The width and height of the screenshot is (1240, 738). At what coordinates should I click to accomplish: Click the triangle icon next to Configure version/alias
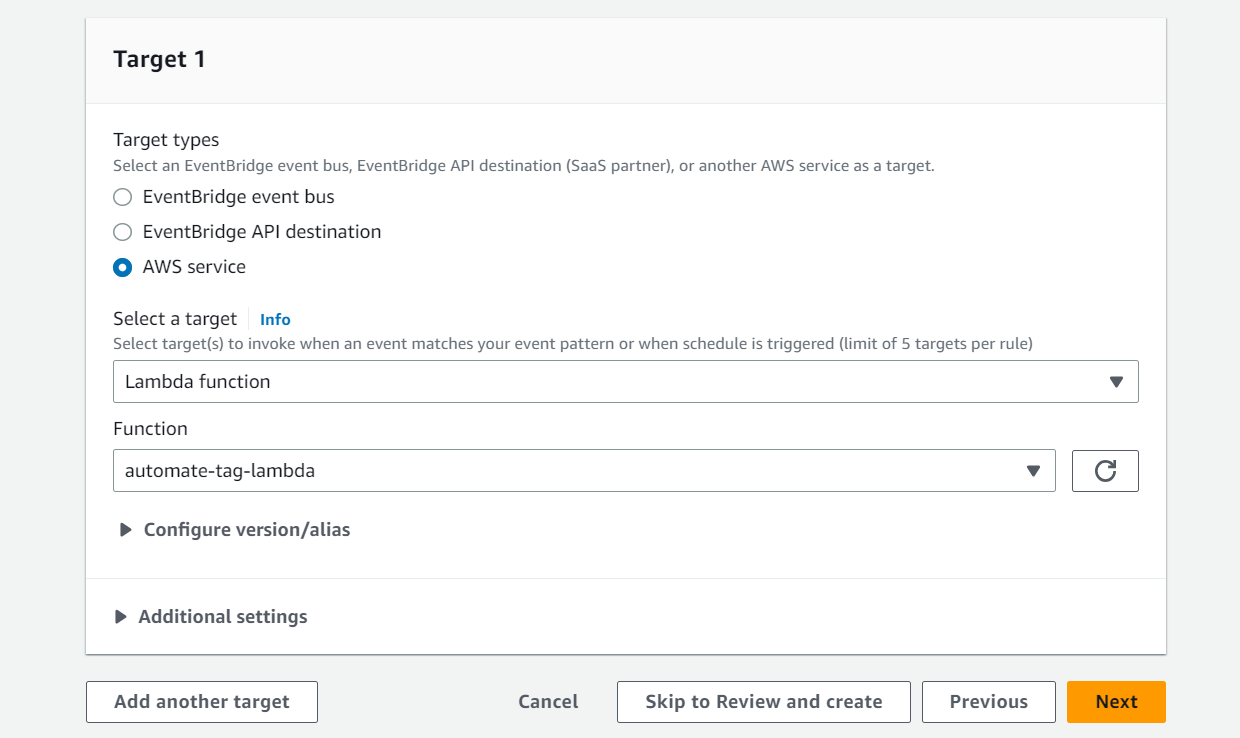click(125, 530)
